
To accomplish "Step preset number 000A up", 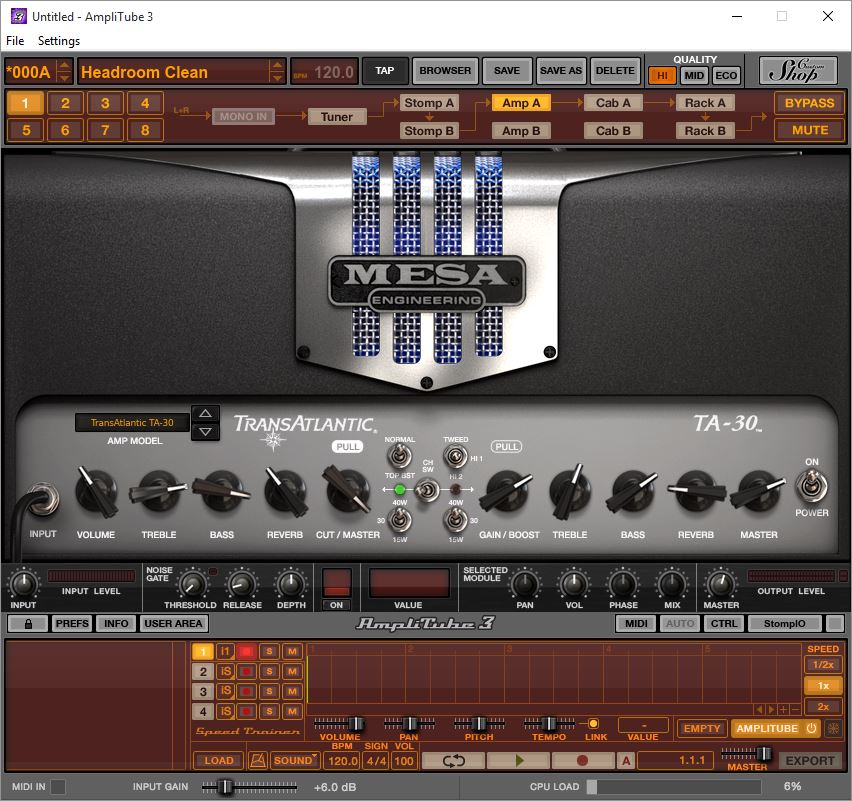I will (x=64, y=65).
